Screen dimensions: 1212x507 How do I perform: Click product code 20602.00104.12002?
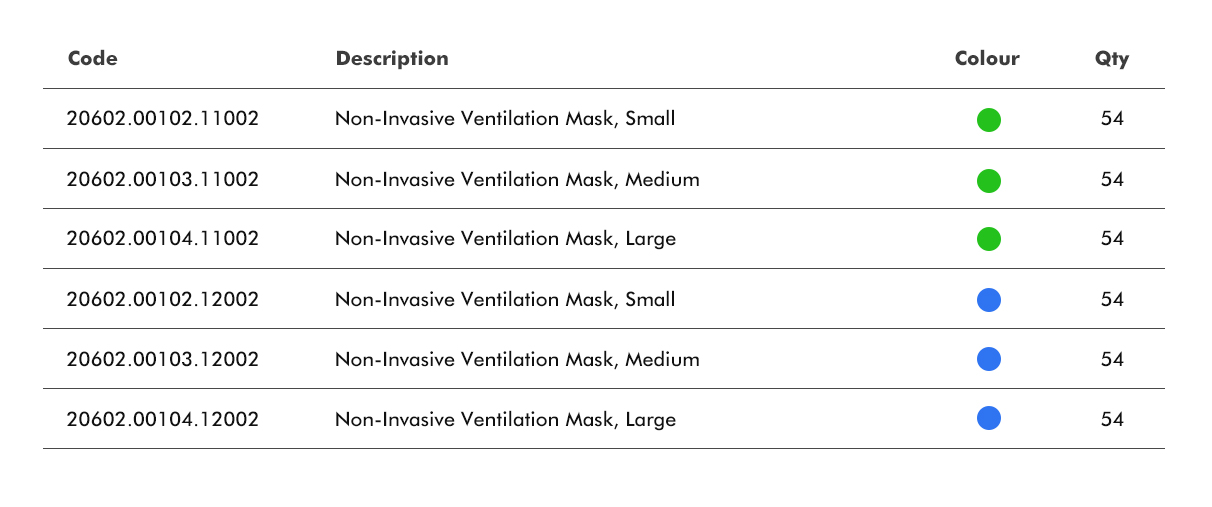163,420
